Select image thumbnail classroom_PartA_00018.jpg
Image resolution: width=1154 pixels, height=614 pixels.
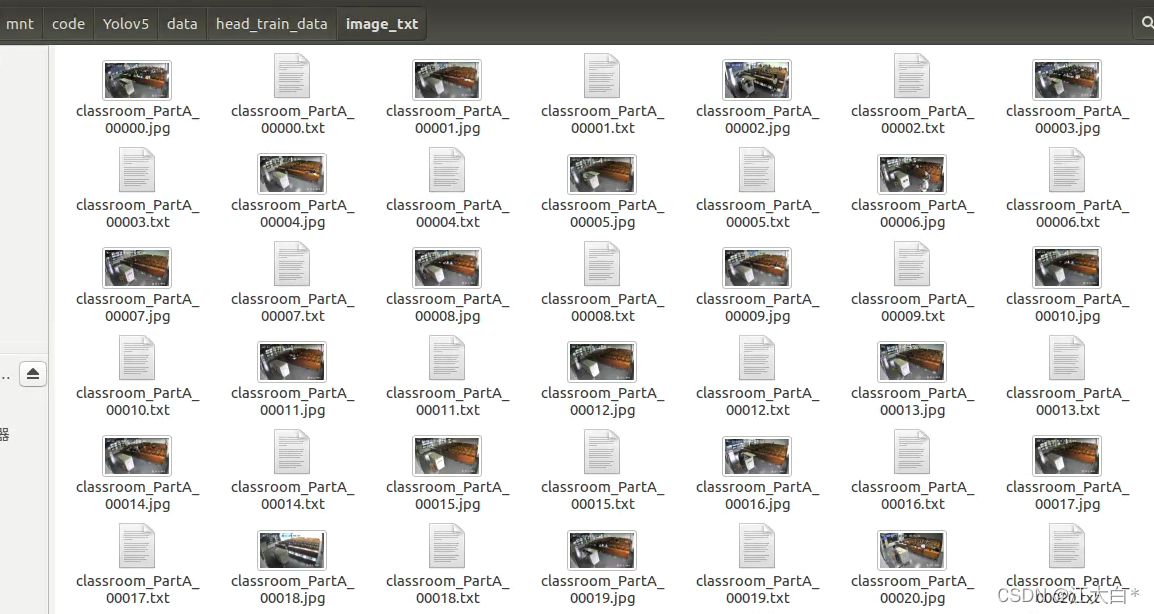(x=292, y=549)
